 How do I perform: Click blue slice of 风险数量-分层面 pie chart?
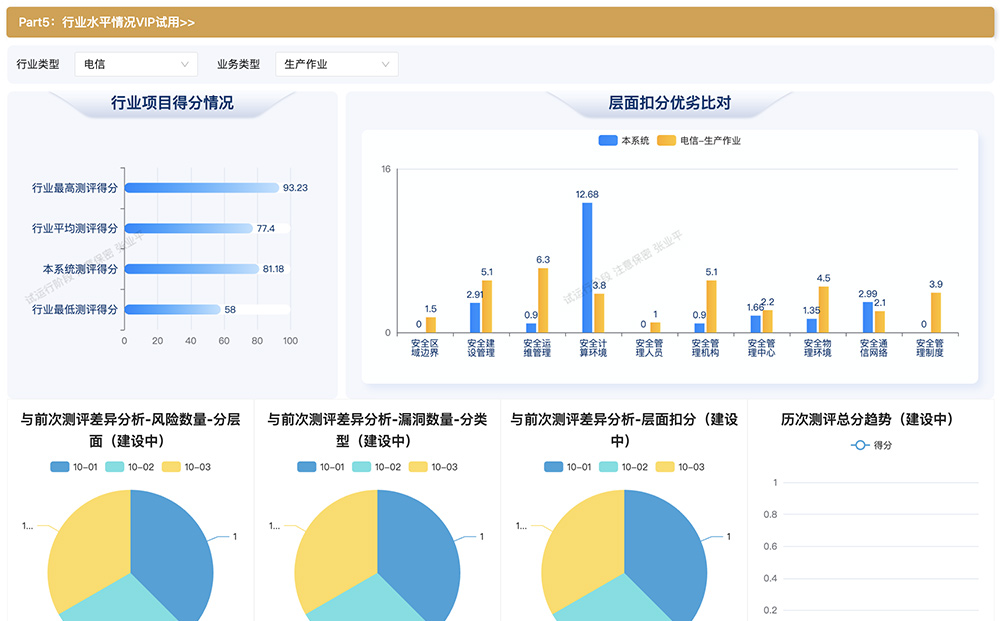tap(172, 555)
